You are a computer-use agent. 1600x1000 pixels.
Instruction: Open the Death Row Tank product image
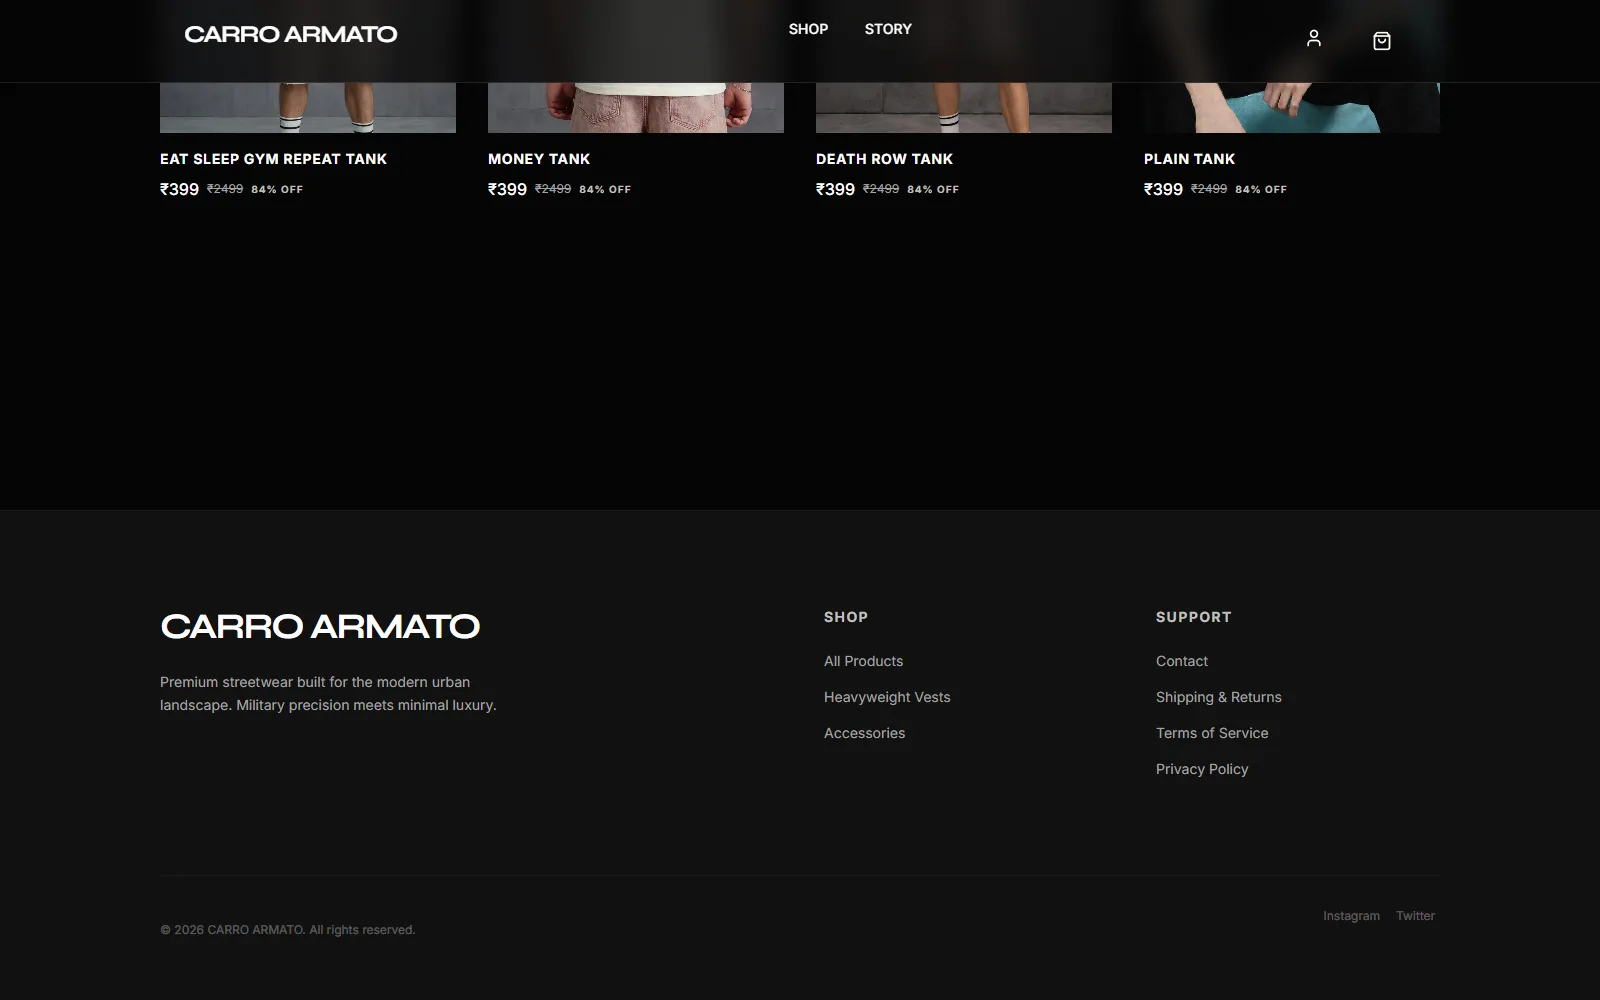click(x=964, y=107)
